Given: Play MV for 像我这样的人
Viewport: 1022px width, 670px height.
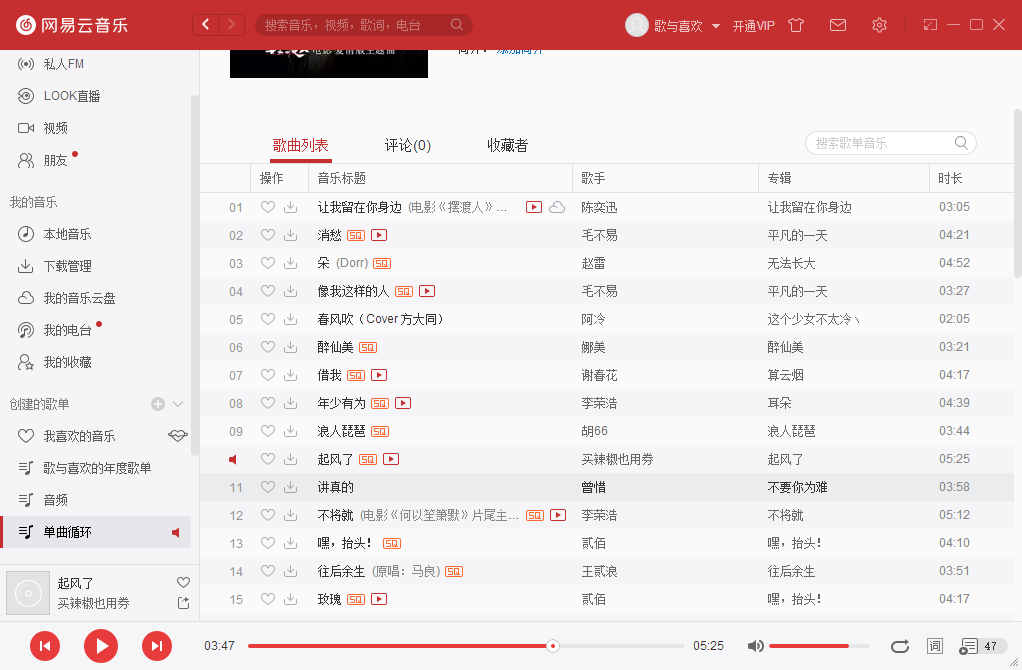Looking at the screenshot, I should (427, 291).
